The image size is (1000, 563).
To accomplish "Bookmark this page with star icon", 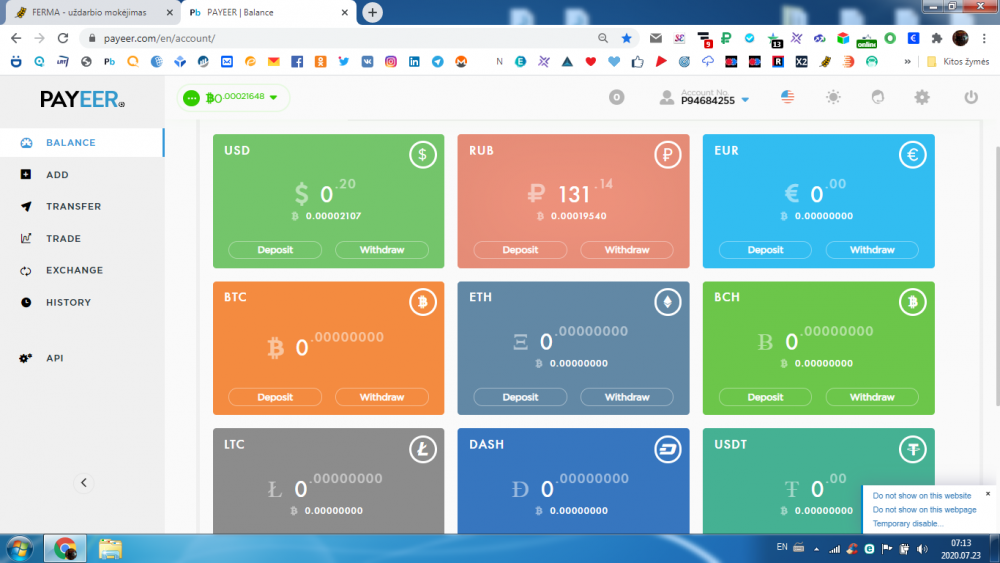I will [626, 38].
